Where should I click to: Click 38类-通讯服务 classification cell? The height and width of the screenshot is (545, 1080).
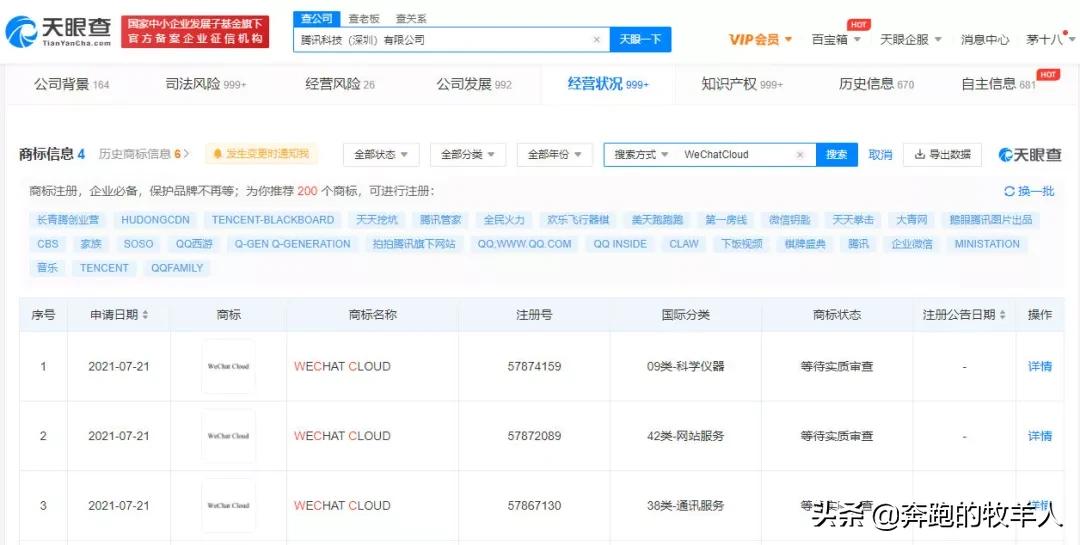[x=686, y=506]
